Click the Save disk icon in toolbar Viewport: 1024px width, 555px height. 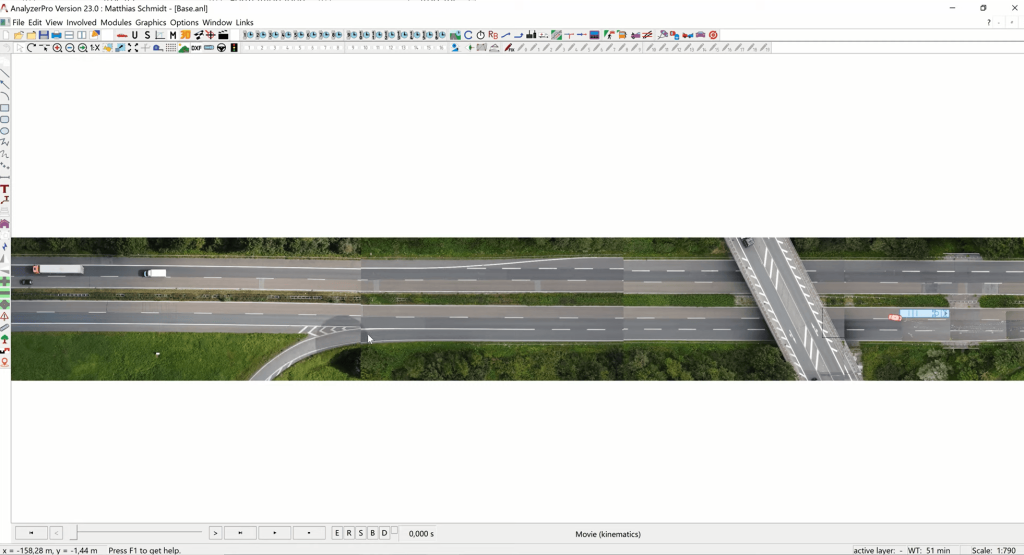click(44, 35)
